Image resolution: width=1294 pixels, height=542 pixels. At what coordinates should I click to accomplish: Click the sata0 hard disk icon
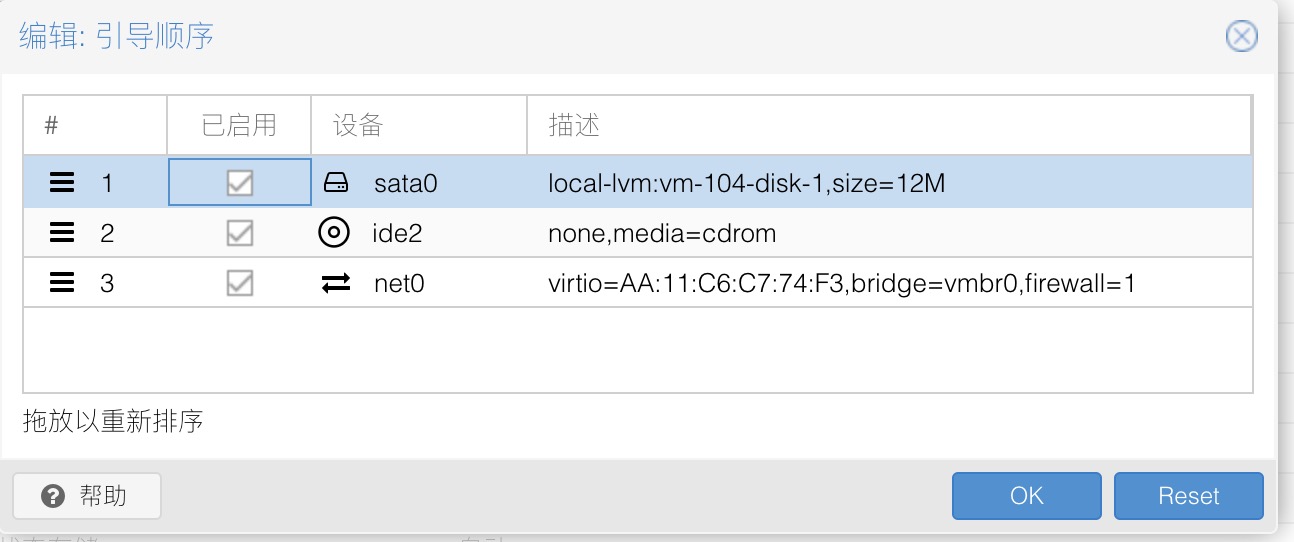click(336, 183)
